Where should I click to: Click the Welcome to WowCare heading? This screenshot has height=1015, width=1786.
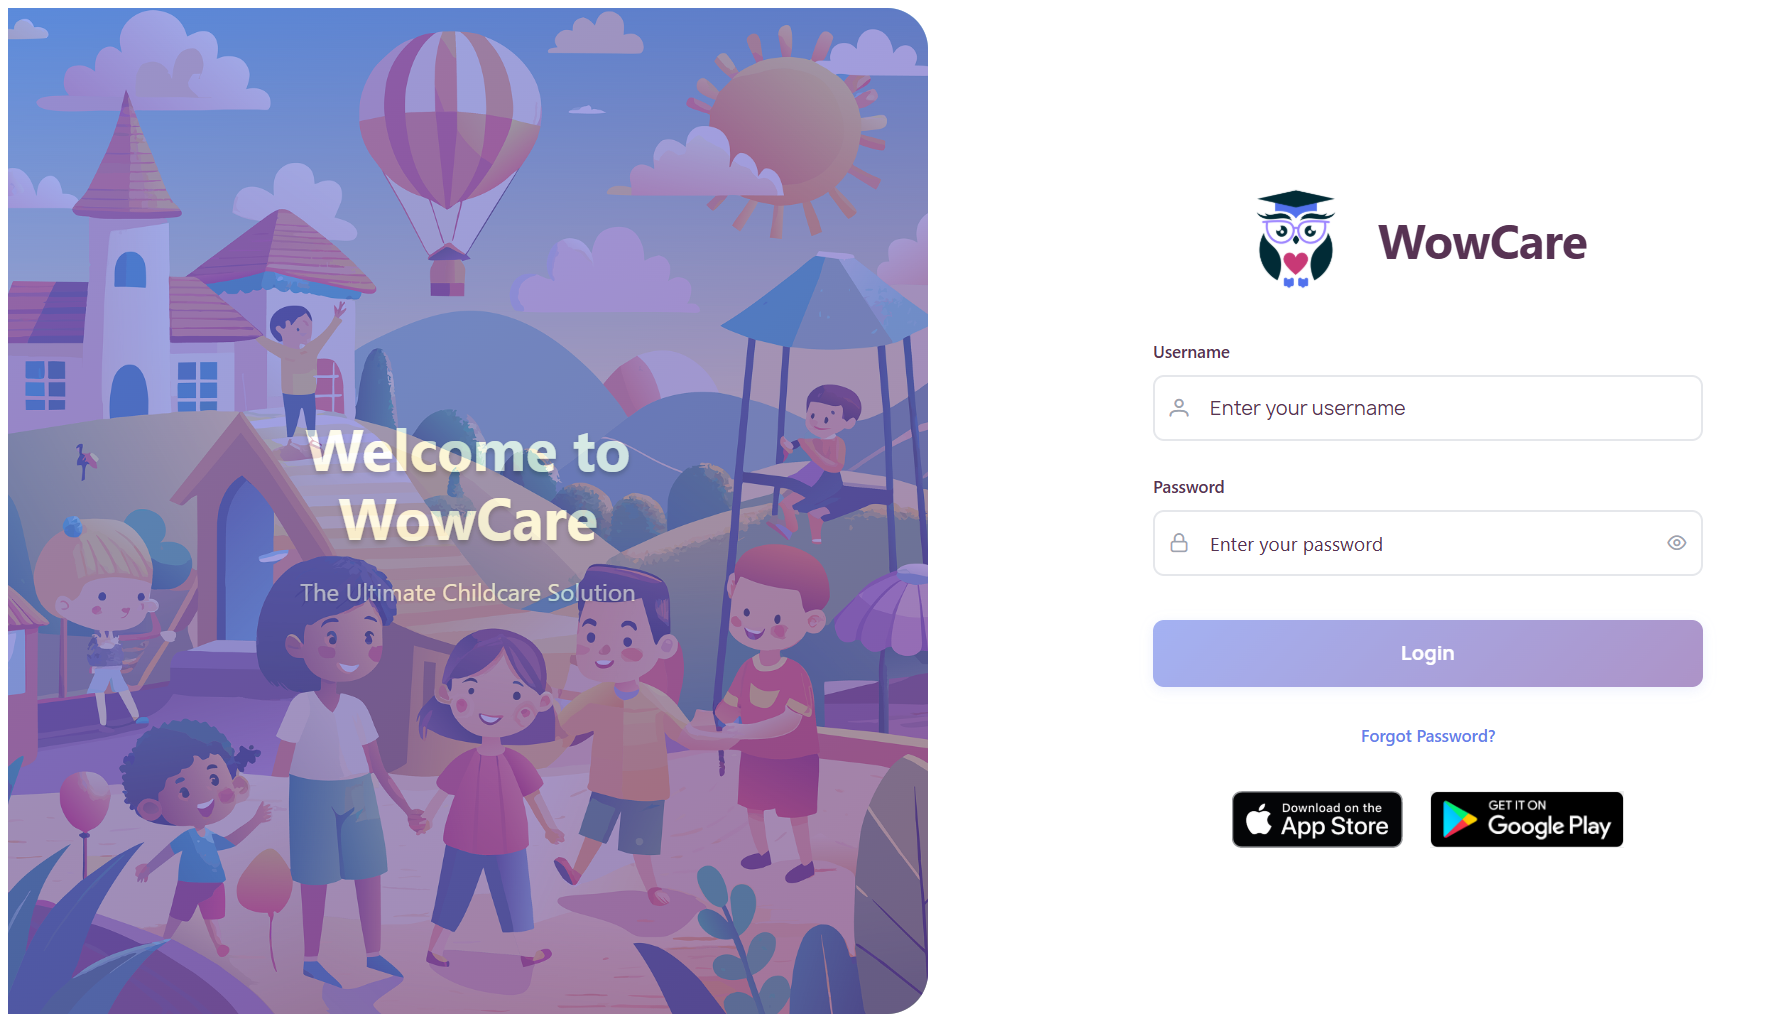(x=468, y=486)
